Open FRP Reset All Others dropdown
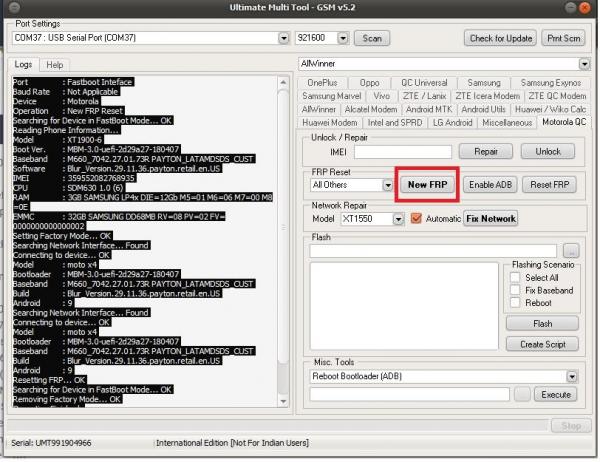Image resolution: width=600 pixels, height=462 pixels. click(388, 185)
